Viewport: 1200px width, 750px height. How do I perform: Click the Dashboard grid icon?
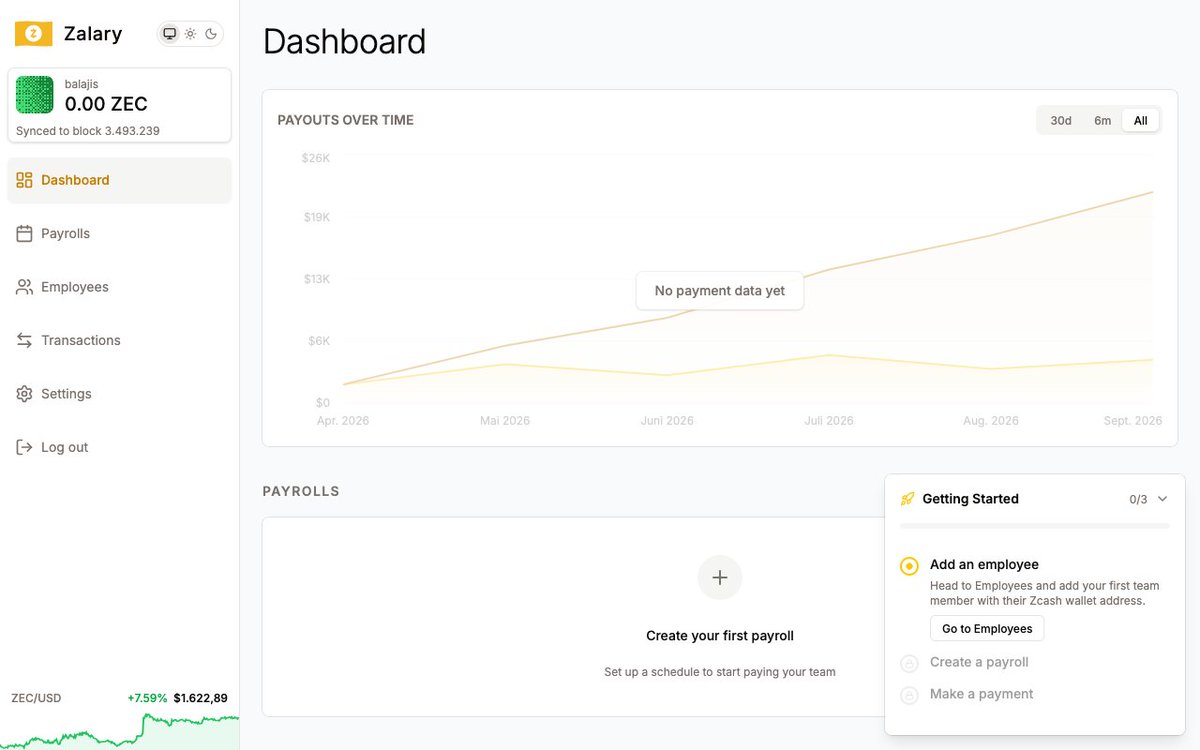(x=24, y=180)
